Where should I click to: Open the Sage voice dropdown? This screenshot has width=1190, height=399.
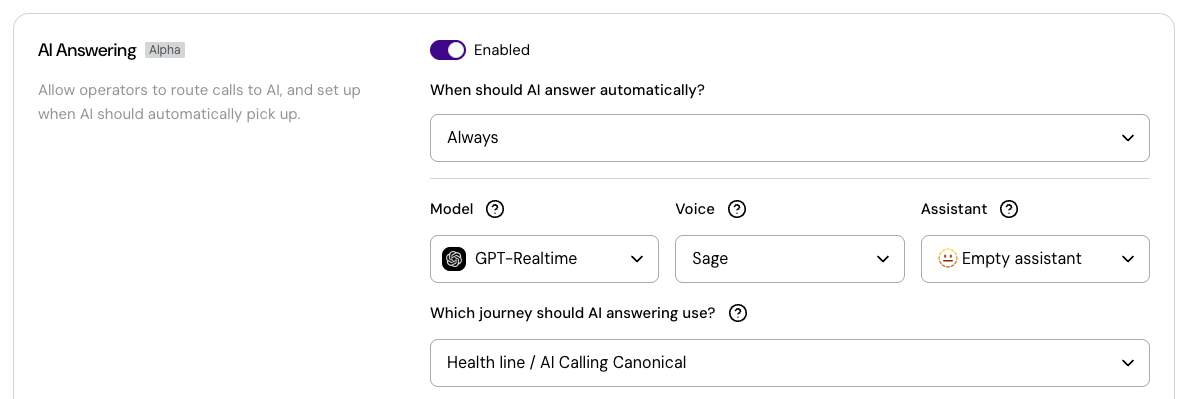(x=789, y=259)
